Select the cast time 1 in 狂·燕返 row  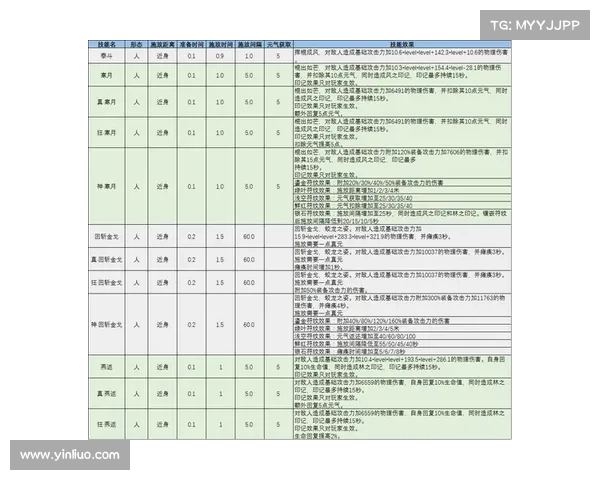point(220,424)
